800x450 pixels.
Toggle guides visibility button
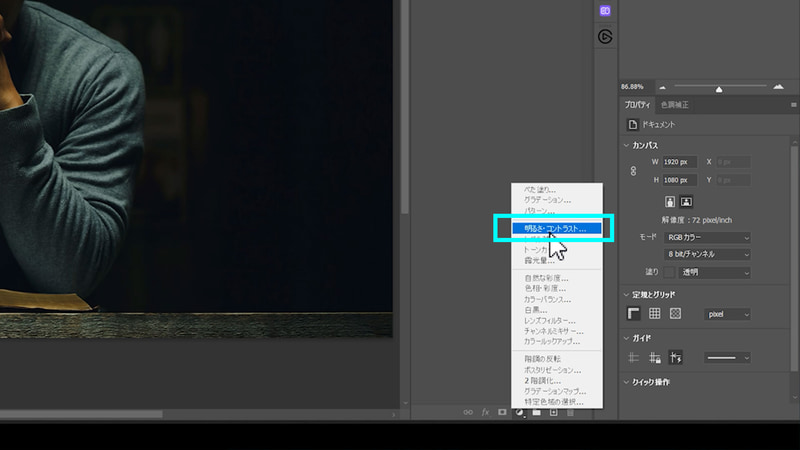[633, 358]
